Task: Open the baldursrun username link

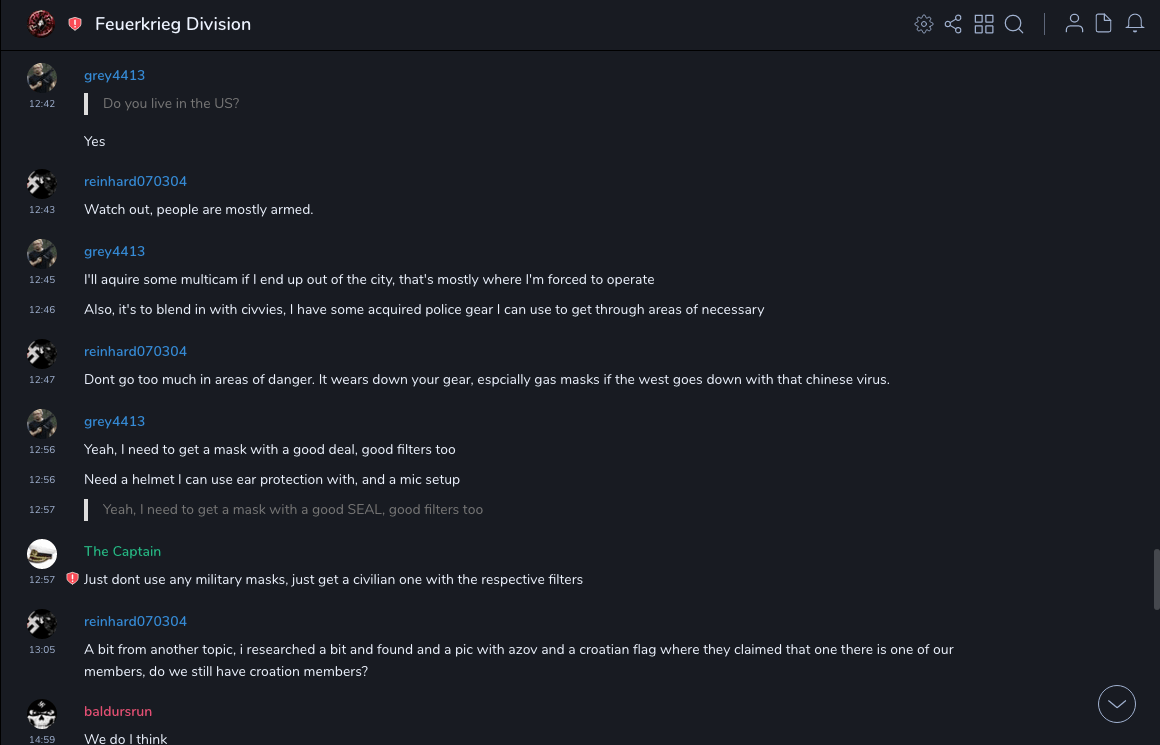Action: point(118,711)
